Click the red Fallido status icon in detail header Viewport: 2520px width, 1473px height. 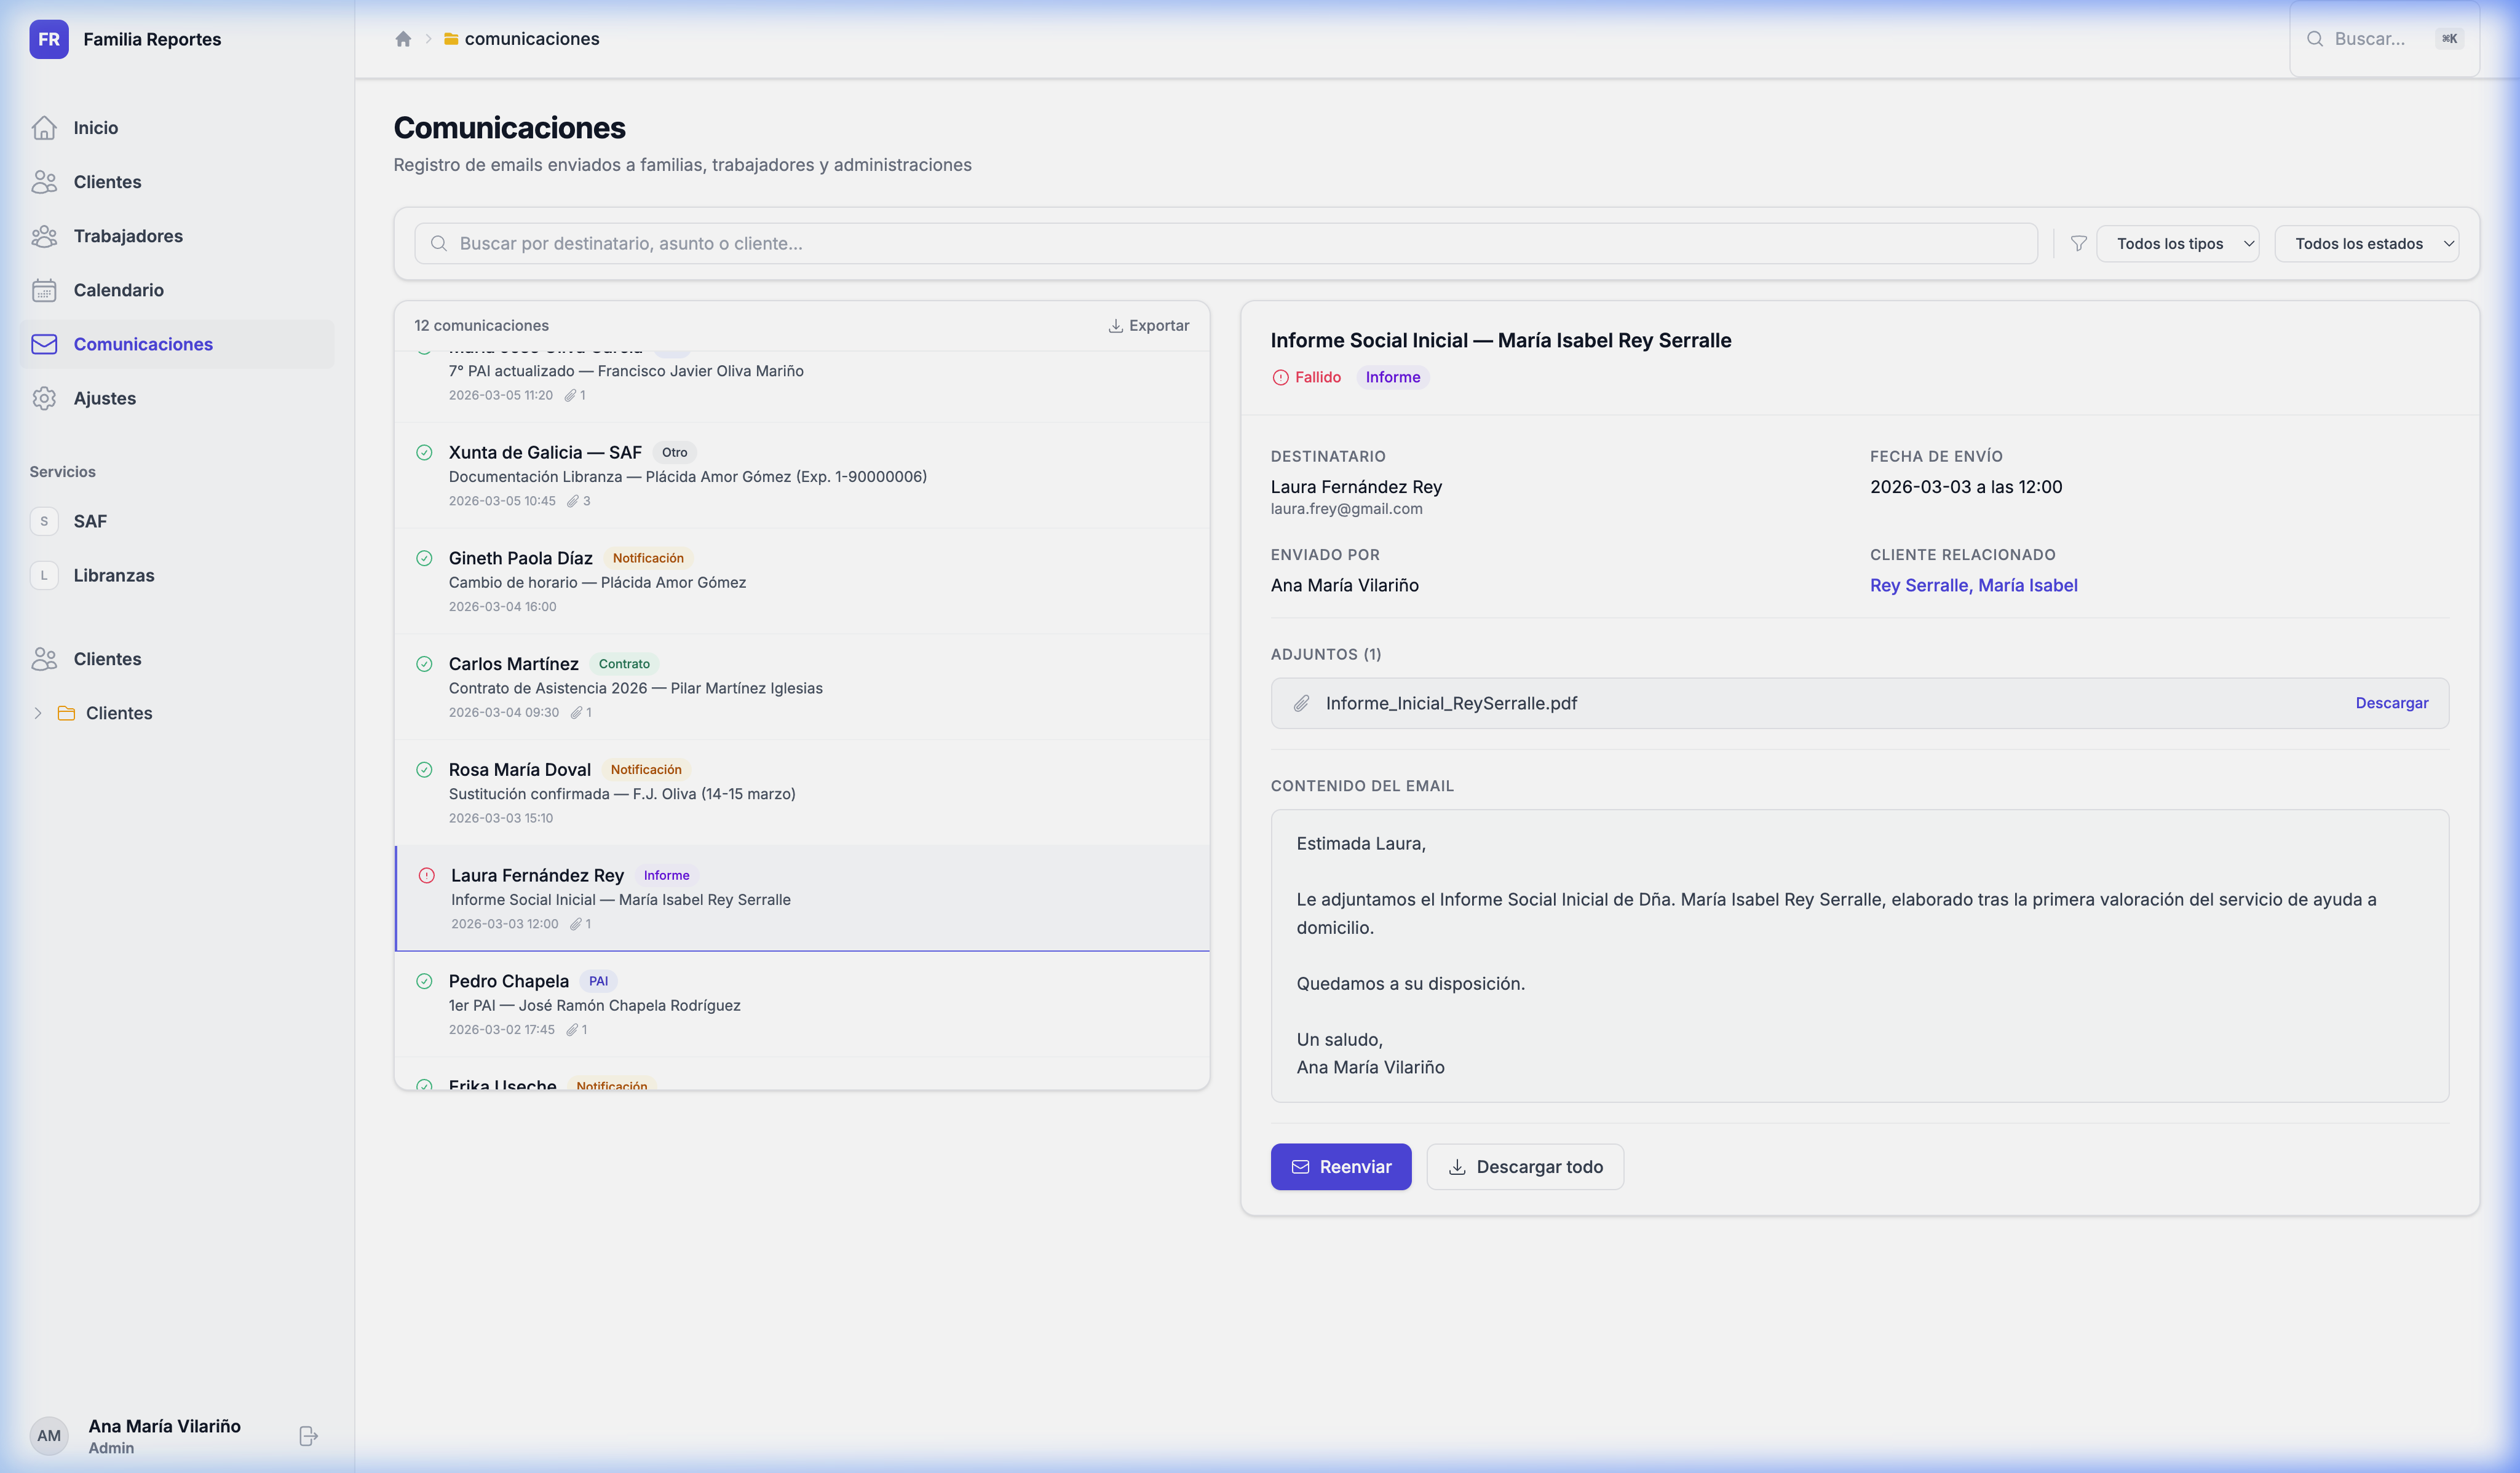pyautogui.click(x=1280, y=377)
